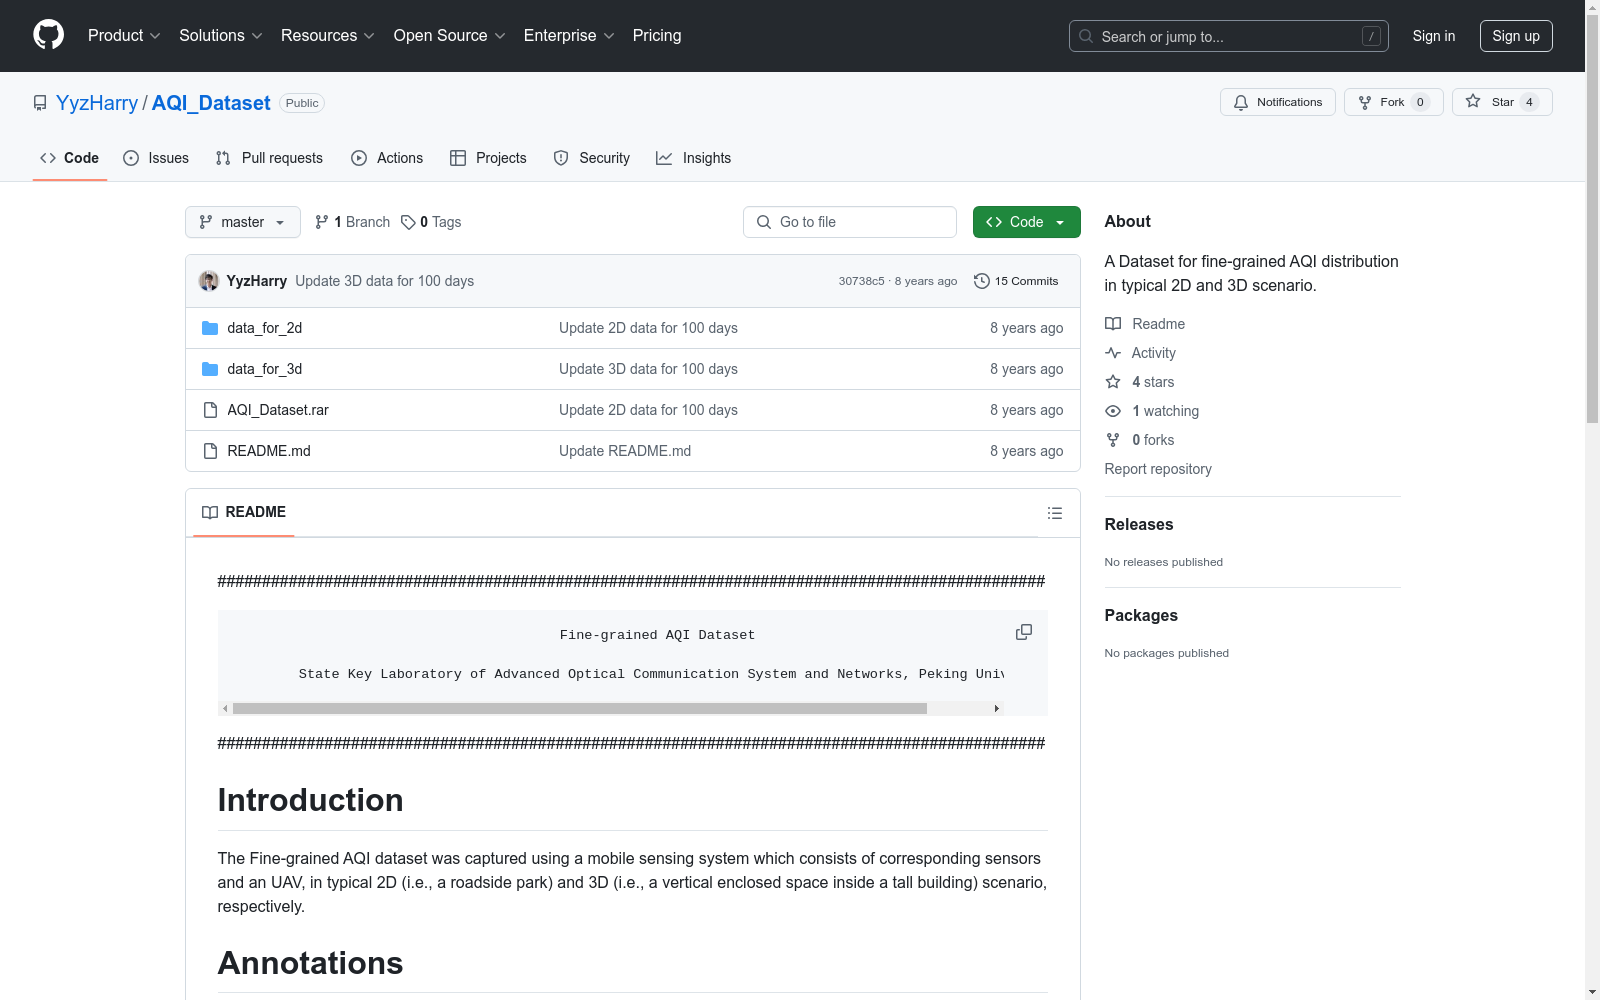Click the Actions play icon
Image resolution: width=1600 pixels, height=1000 pixels.
[359, 158]
